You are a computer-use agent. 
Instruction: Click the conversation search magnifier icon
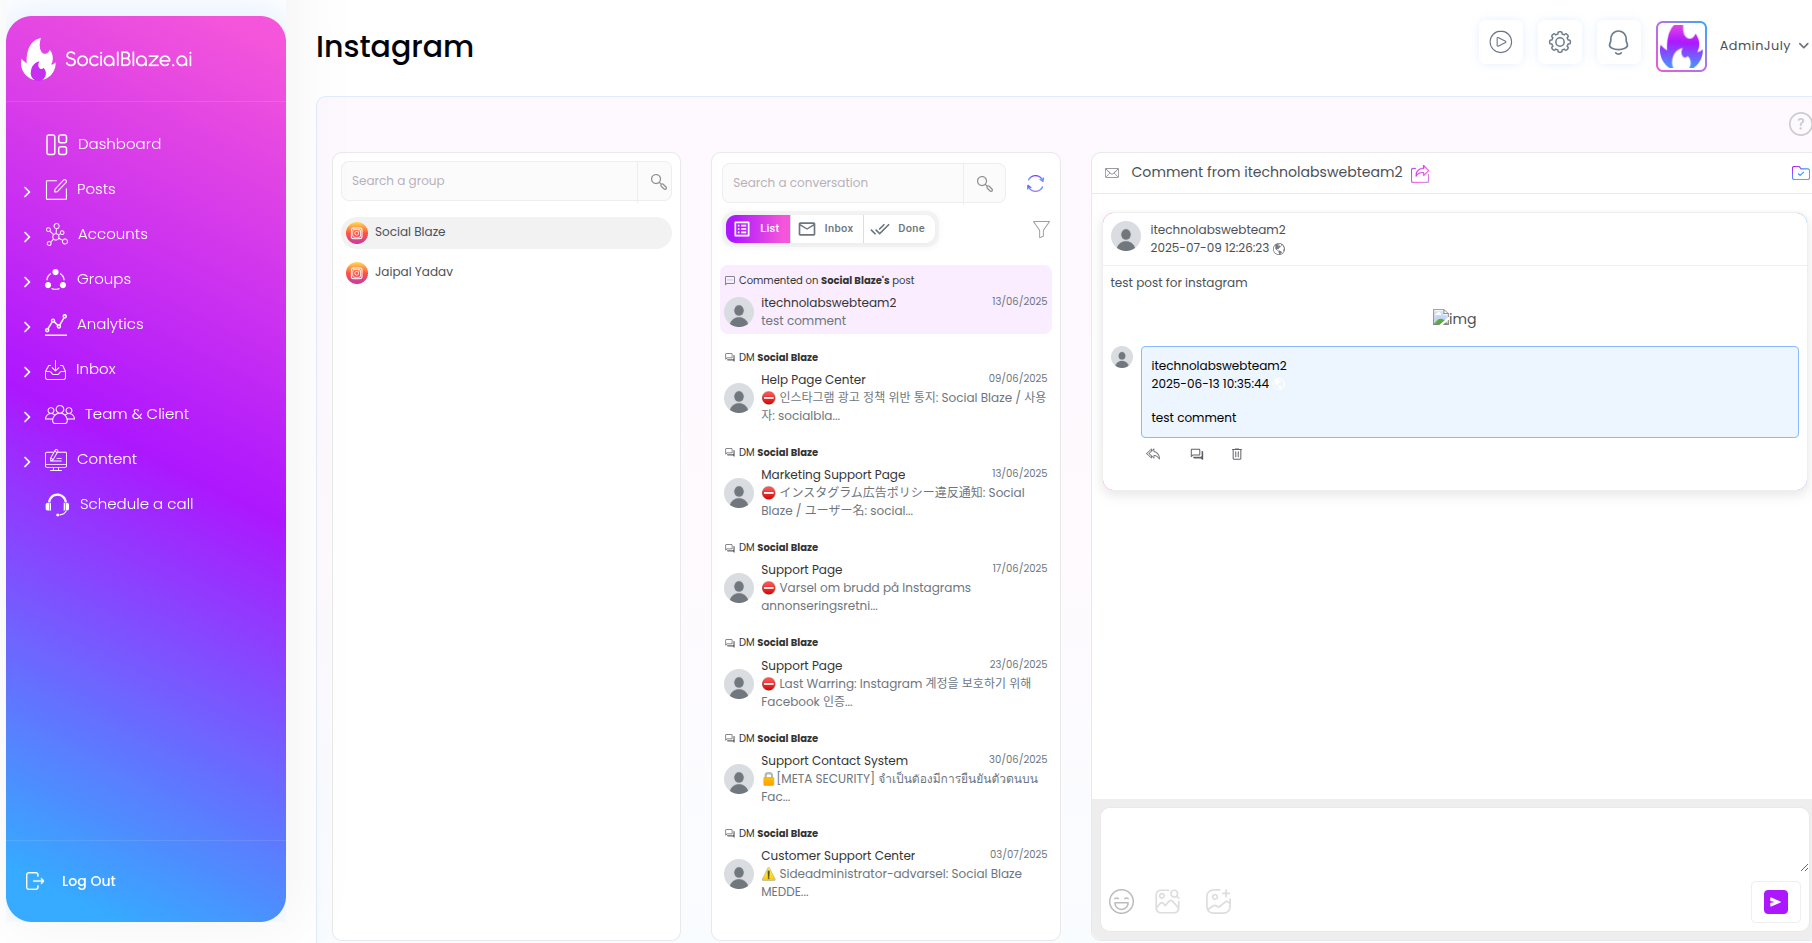[985, 183]
